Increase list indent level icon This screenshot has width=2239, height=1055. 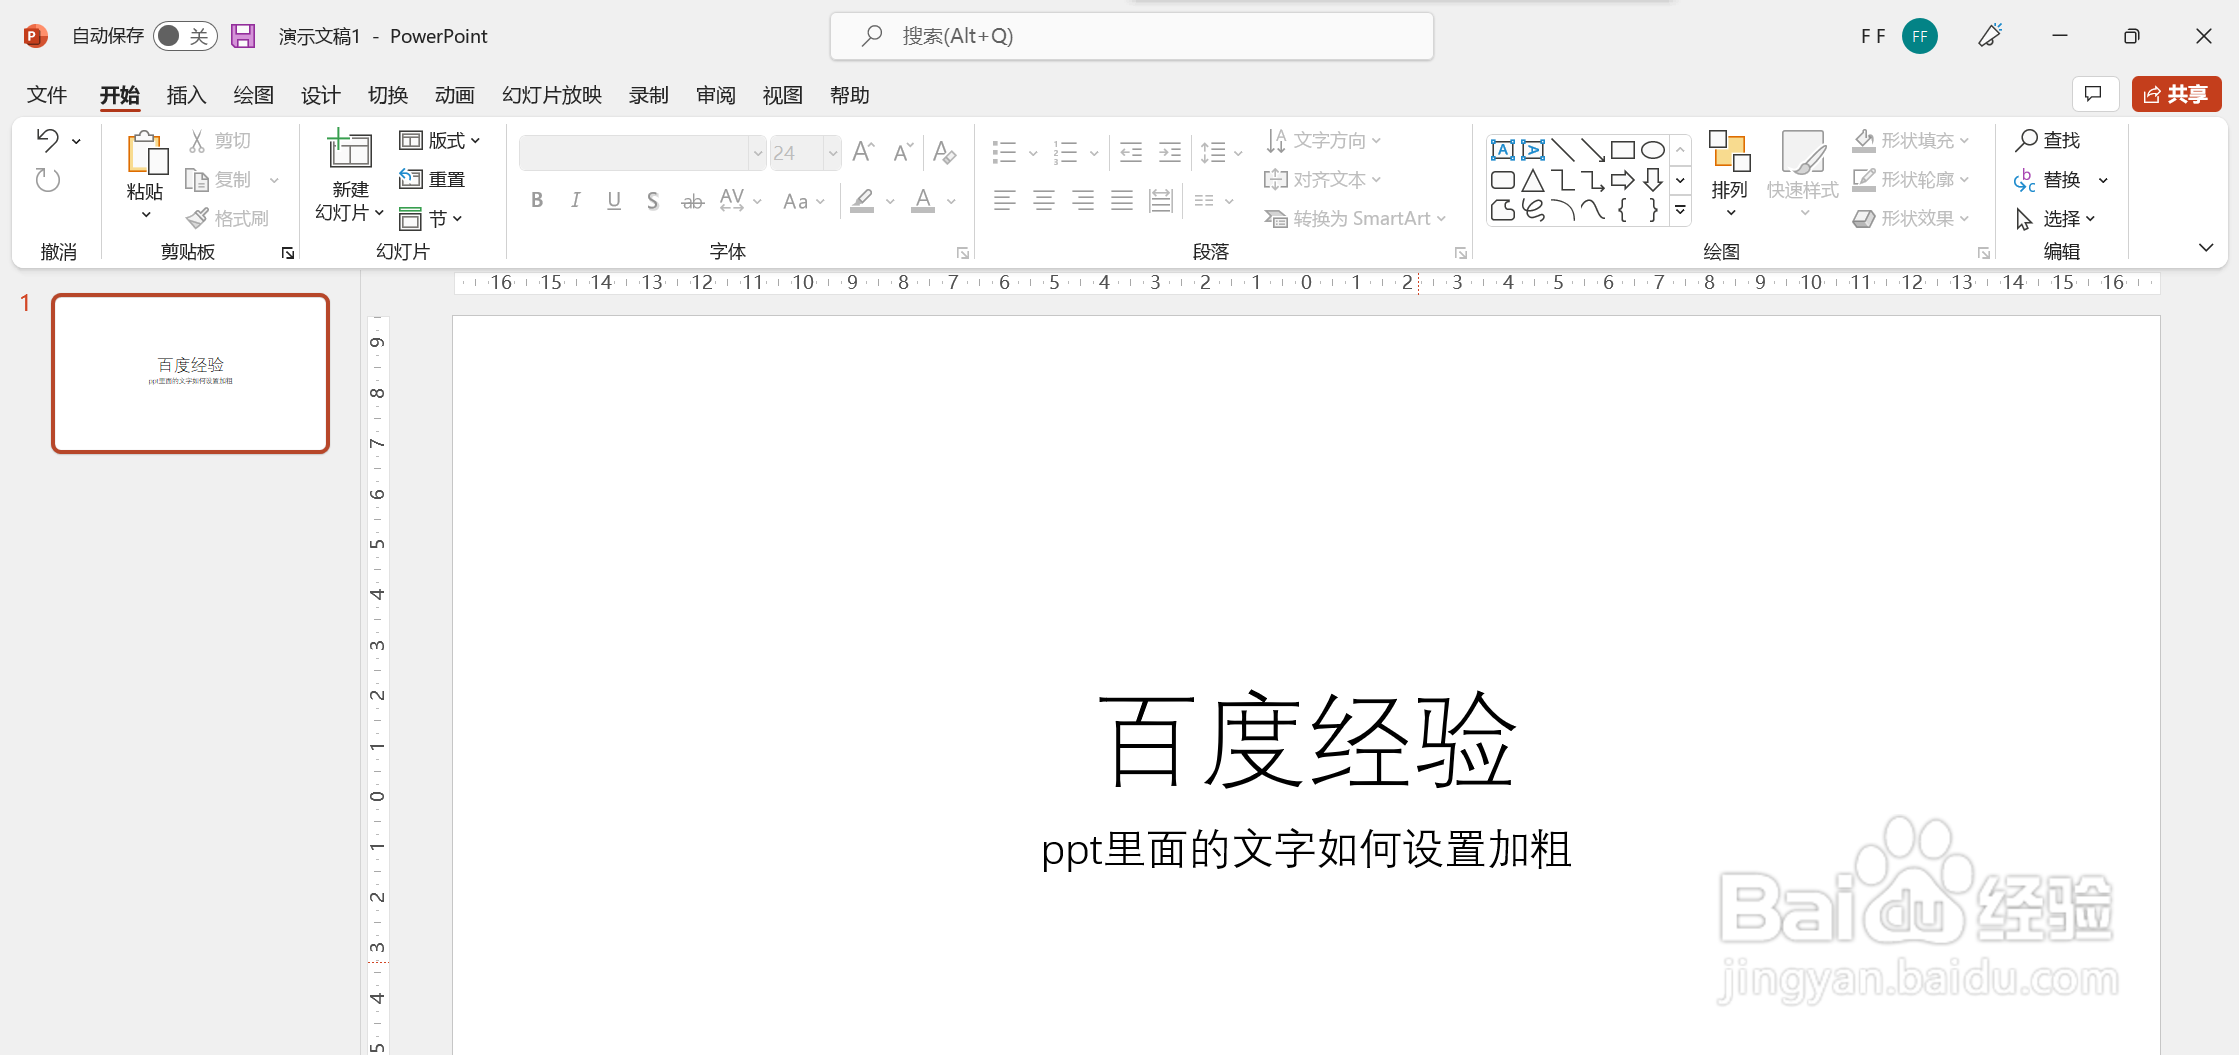tap(1170, 152)
